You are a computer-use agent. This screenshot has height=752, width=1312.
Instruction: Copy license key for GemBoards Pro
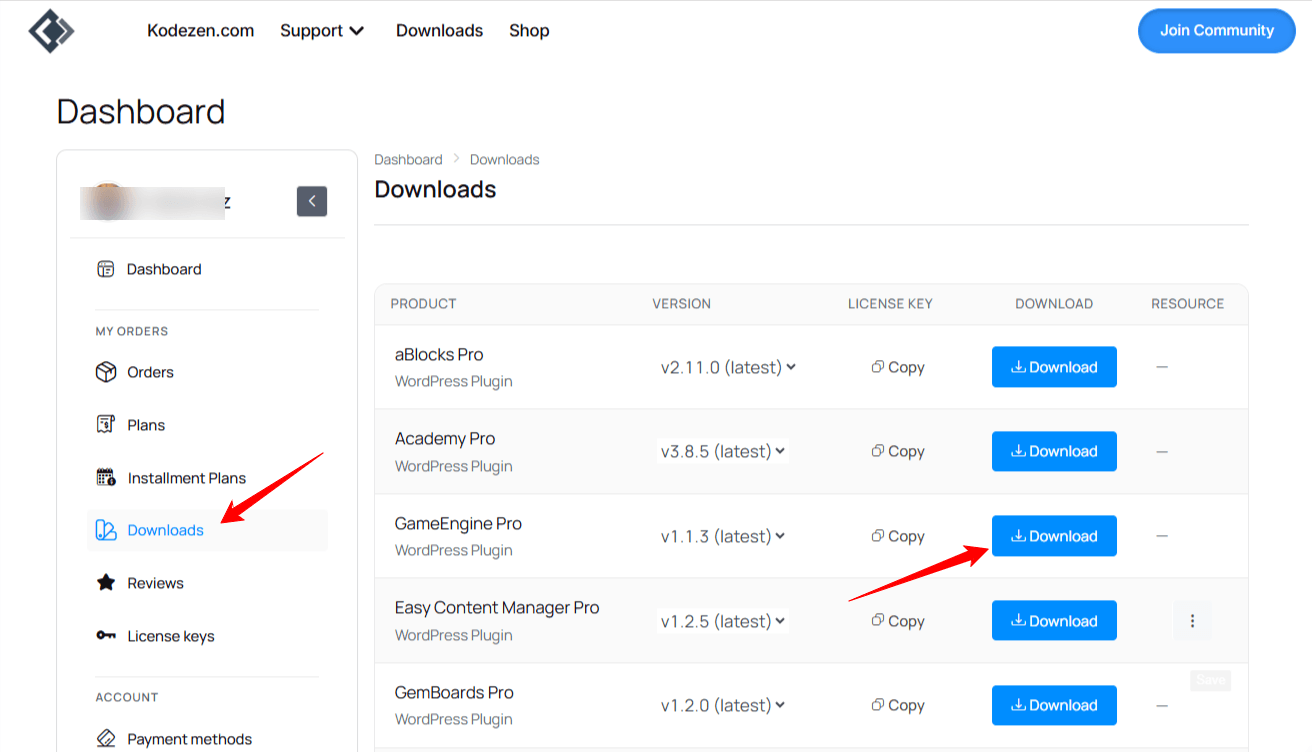pos(897,705)
